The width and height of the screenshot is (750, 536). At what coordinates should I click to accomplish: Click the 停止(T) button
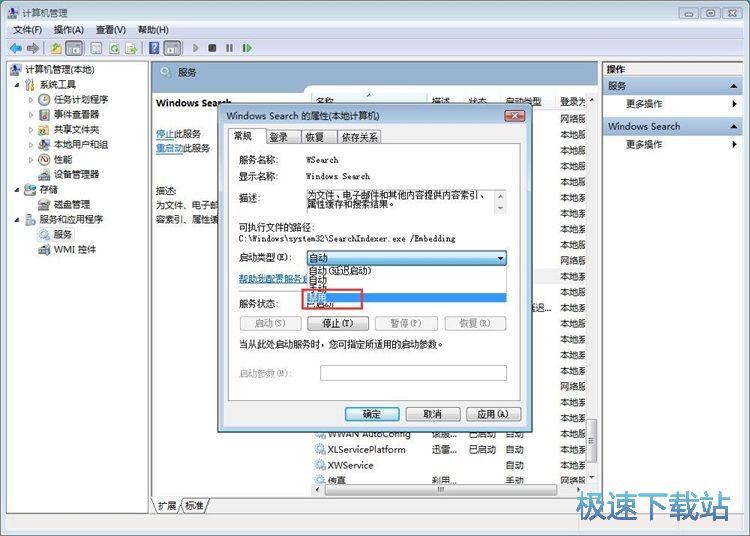pos(338,324)
